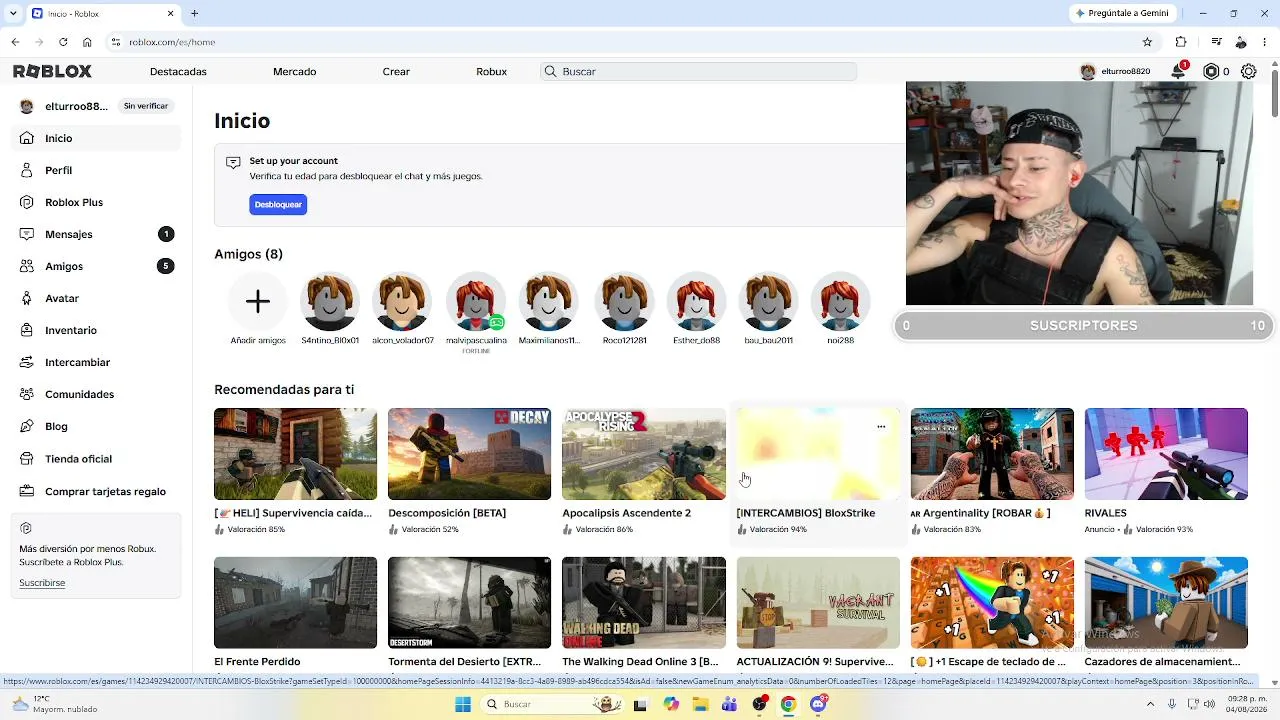Open the Walking Dead Online 3 thumbnail
Viewport: 1280px width, 720px height.
click(x=644, y=603)
